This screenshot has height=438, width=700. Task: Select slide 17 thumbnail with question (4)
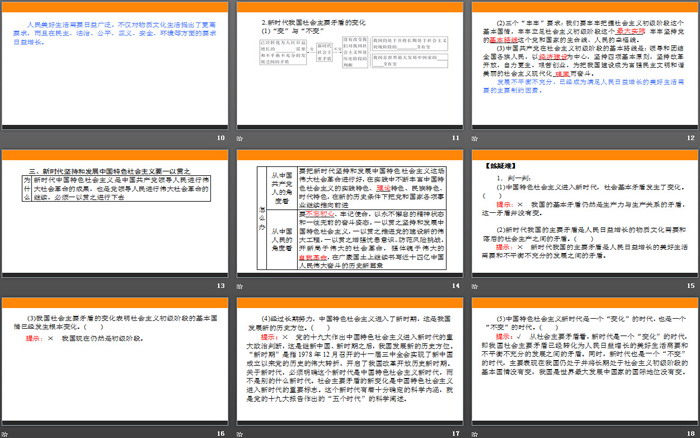click(349, 358)
